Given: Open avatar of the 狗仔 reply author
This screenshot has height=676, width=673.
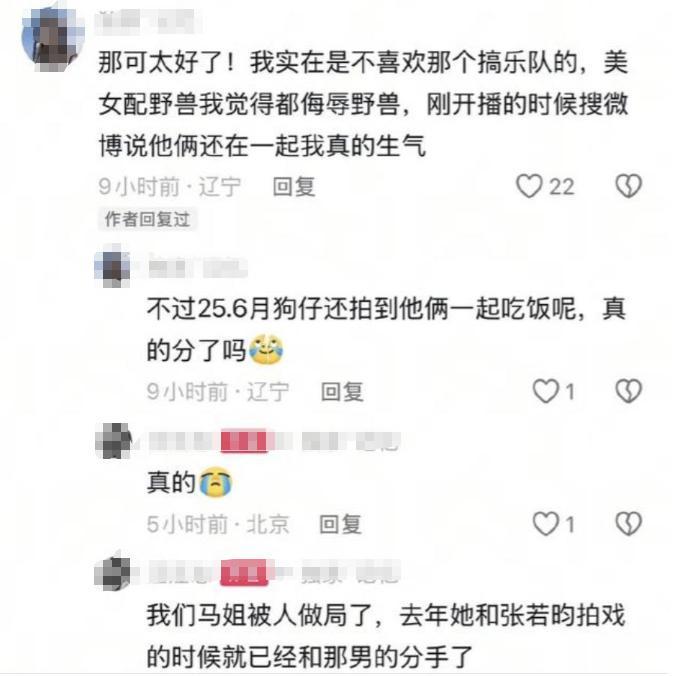Looking at the screenshot, I should pos(113,269).
